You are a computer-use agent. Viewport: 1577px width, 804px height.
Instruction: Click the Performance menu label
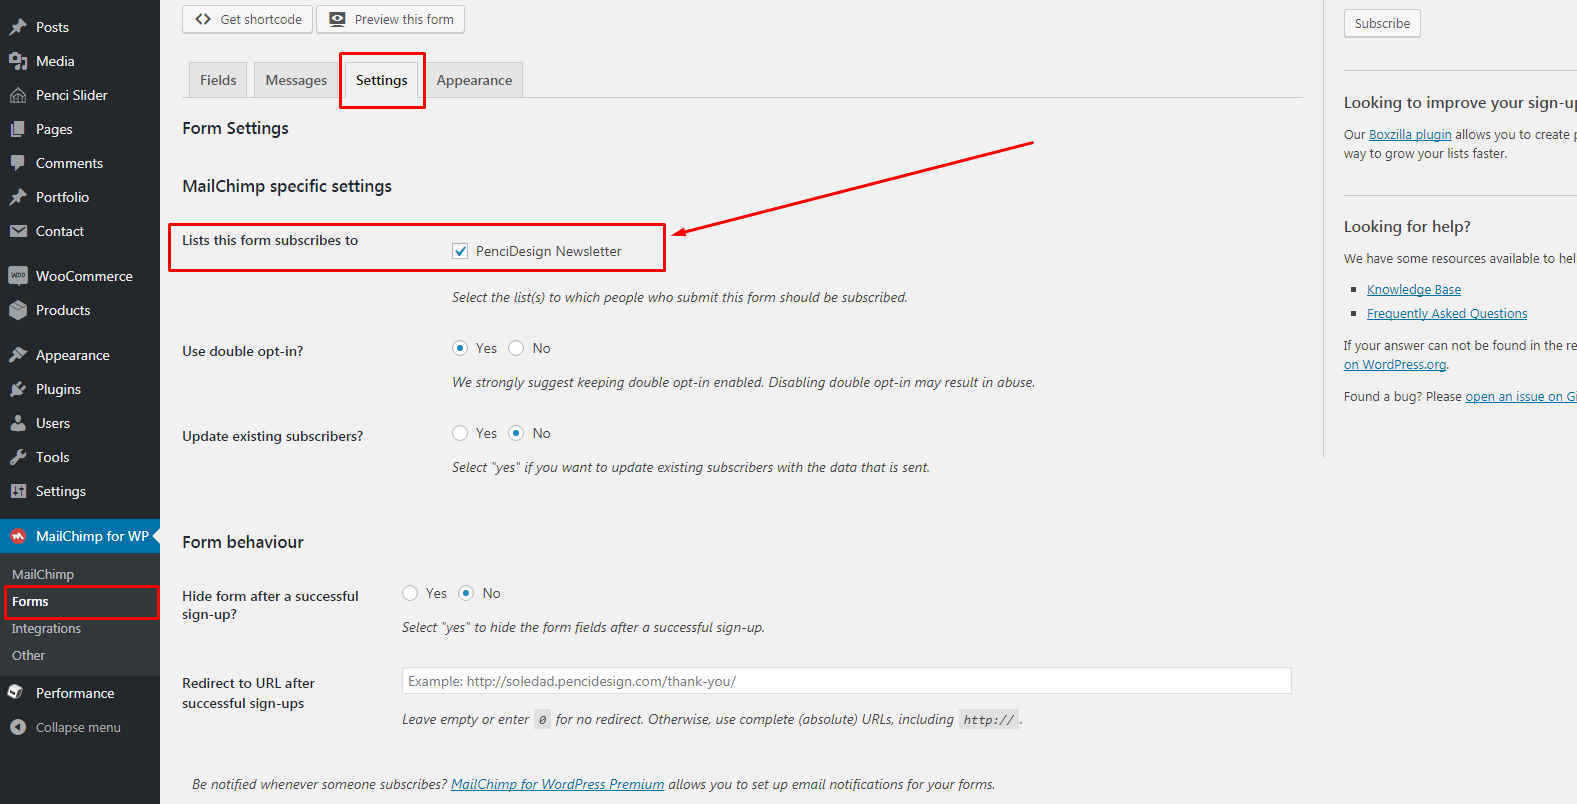pos(75,693)
